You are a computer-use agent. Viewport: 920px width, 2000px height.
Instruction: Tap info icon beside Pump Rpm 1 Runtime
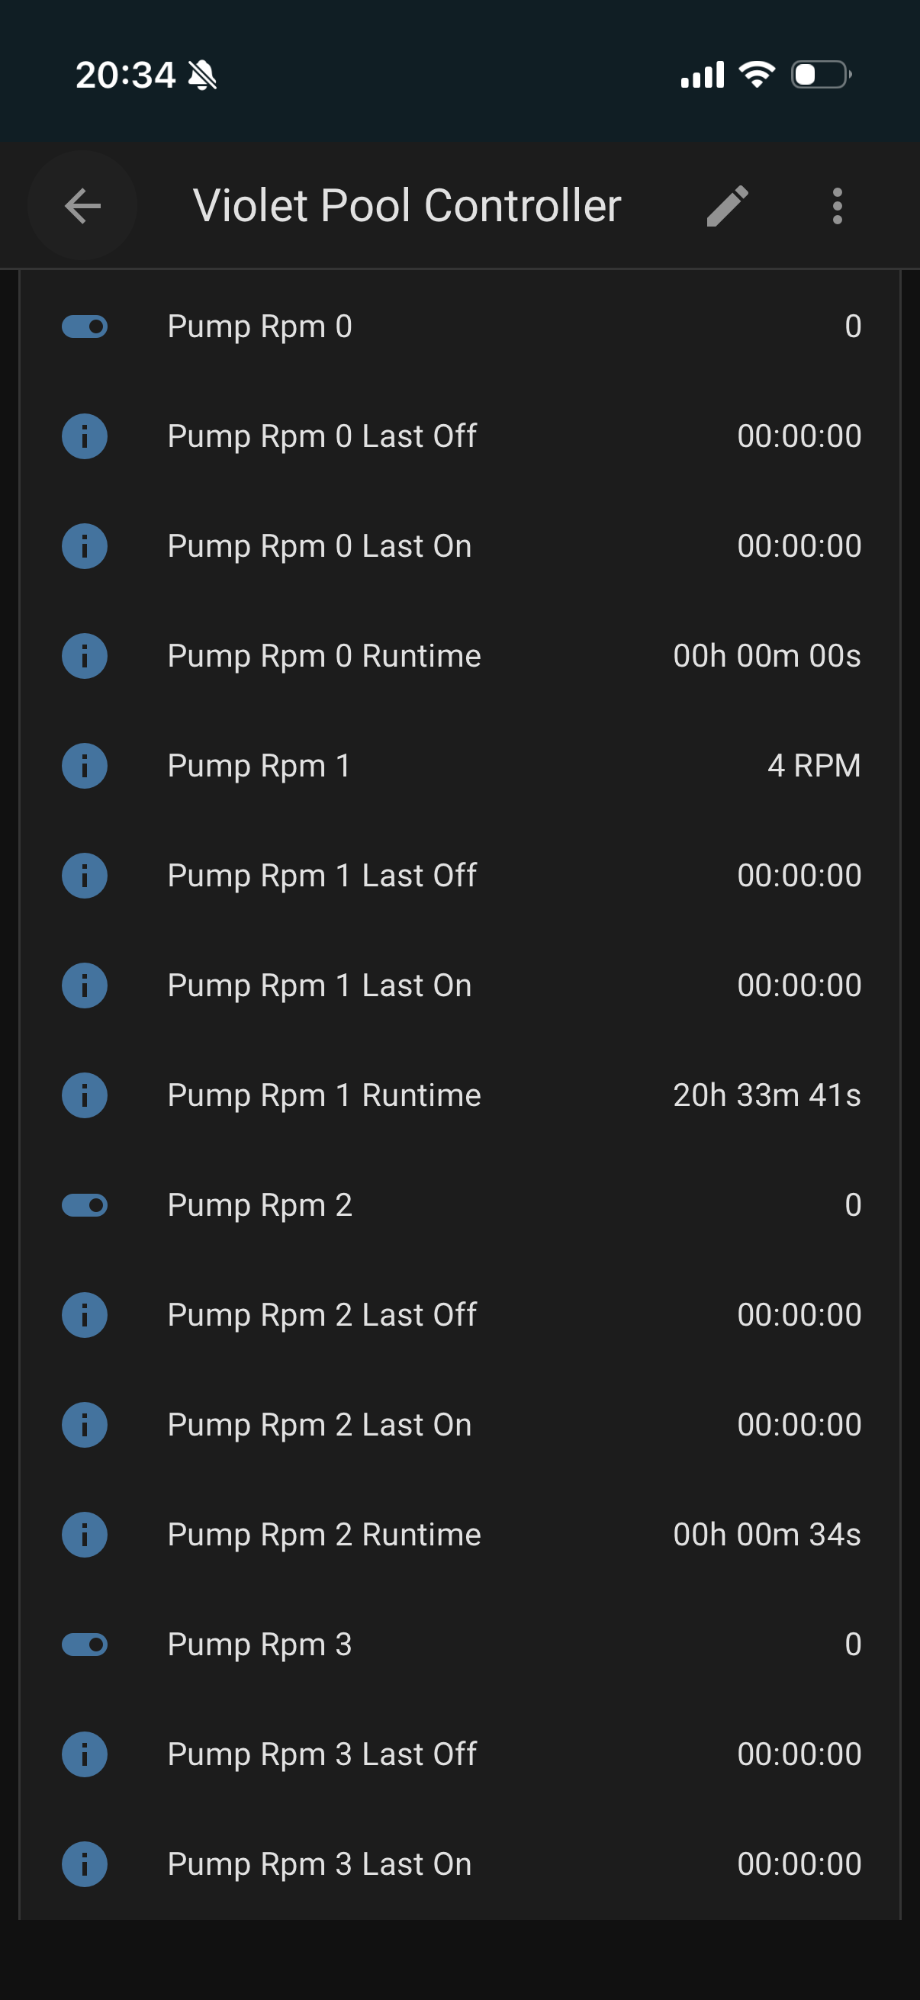click(85, 1095)
